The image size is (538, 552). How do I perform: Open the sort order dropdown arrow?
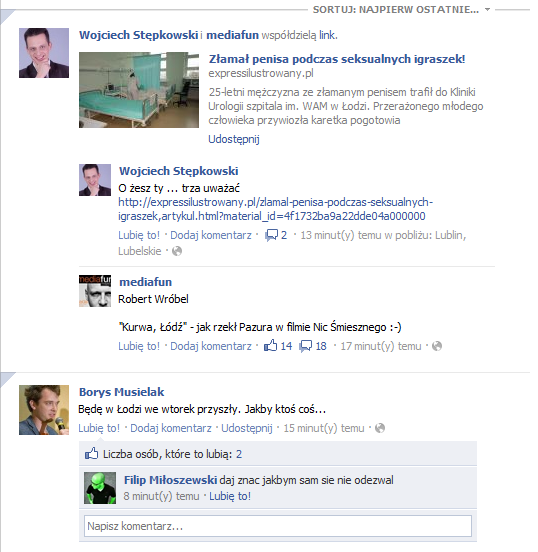[487, 10]
